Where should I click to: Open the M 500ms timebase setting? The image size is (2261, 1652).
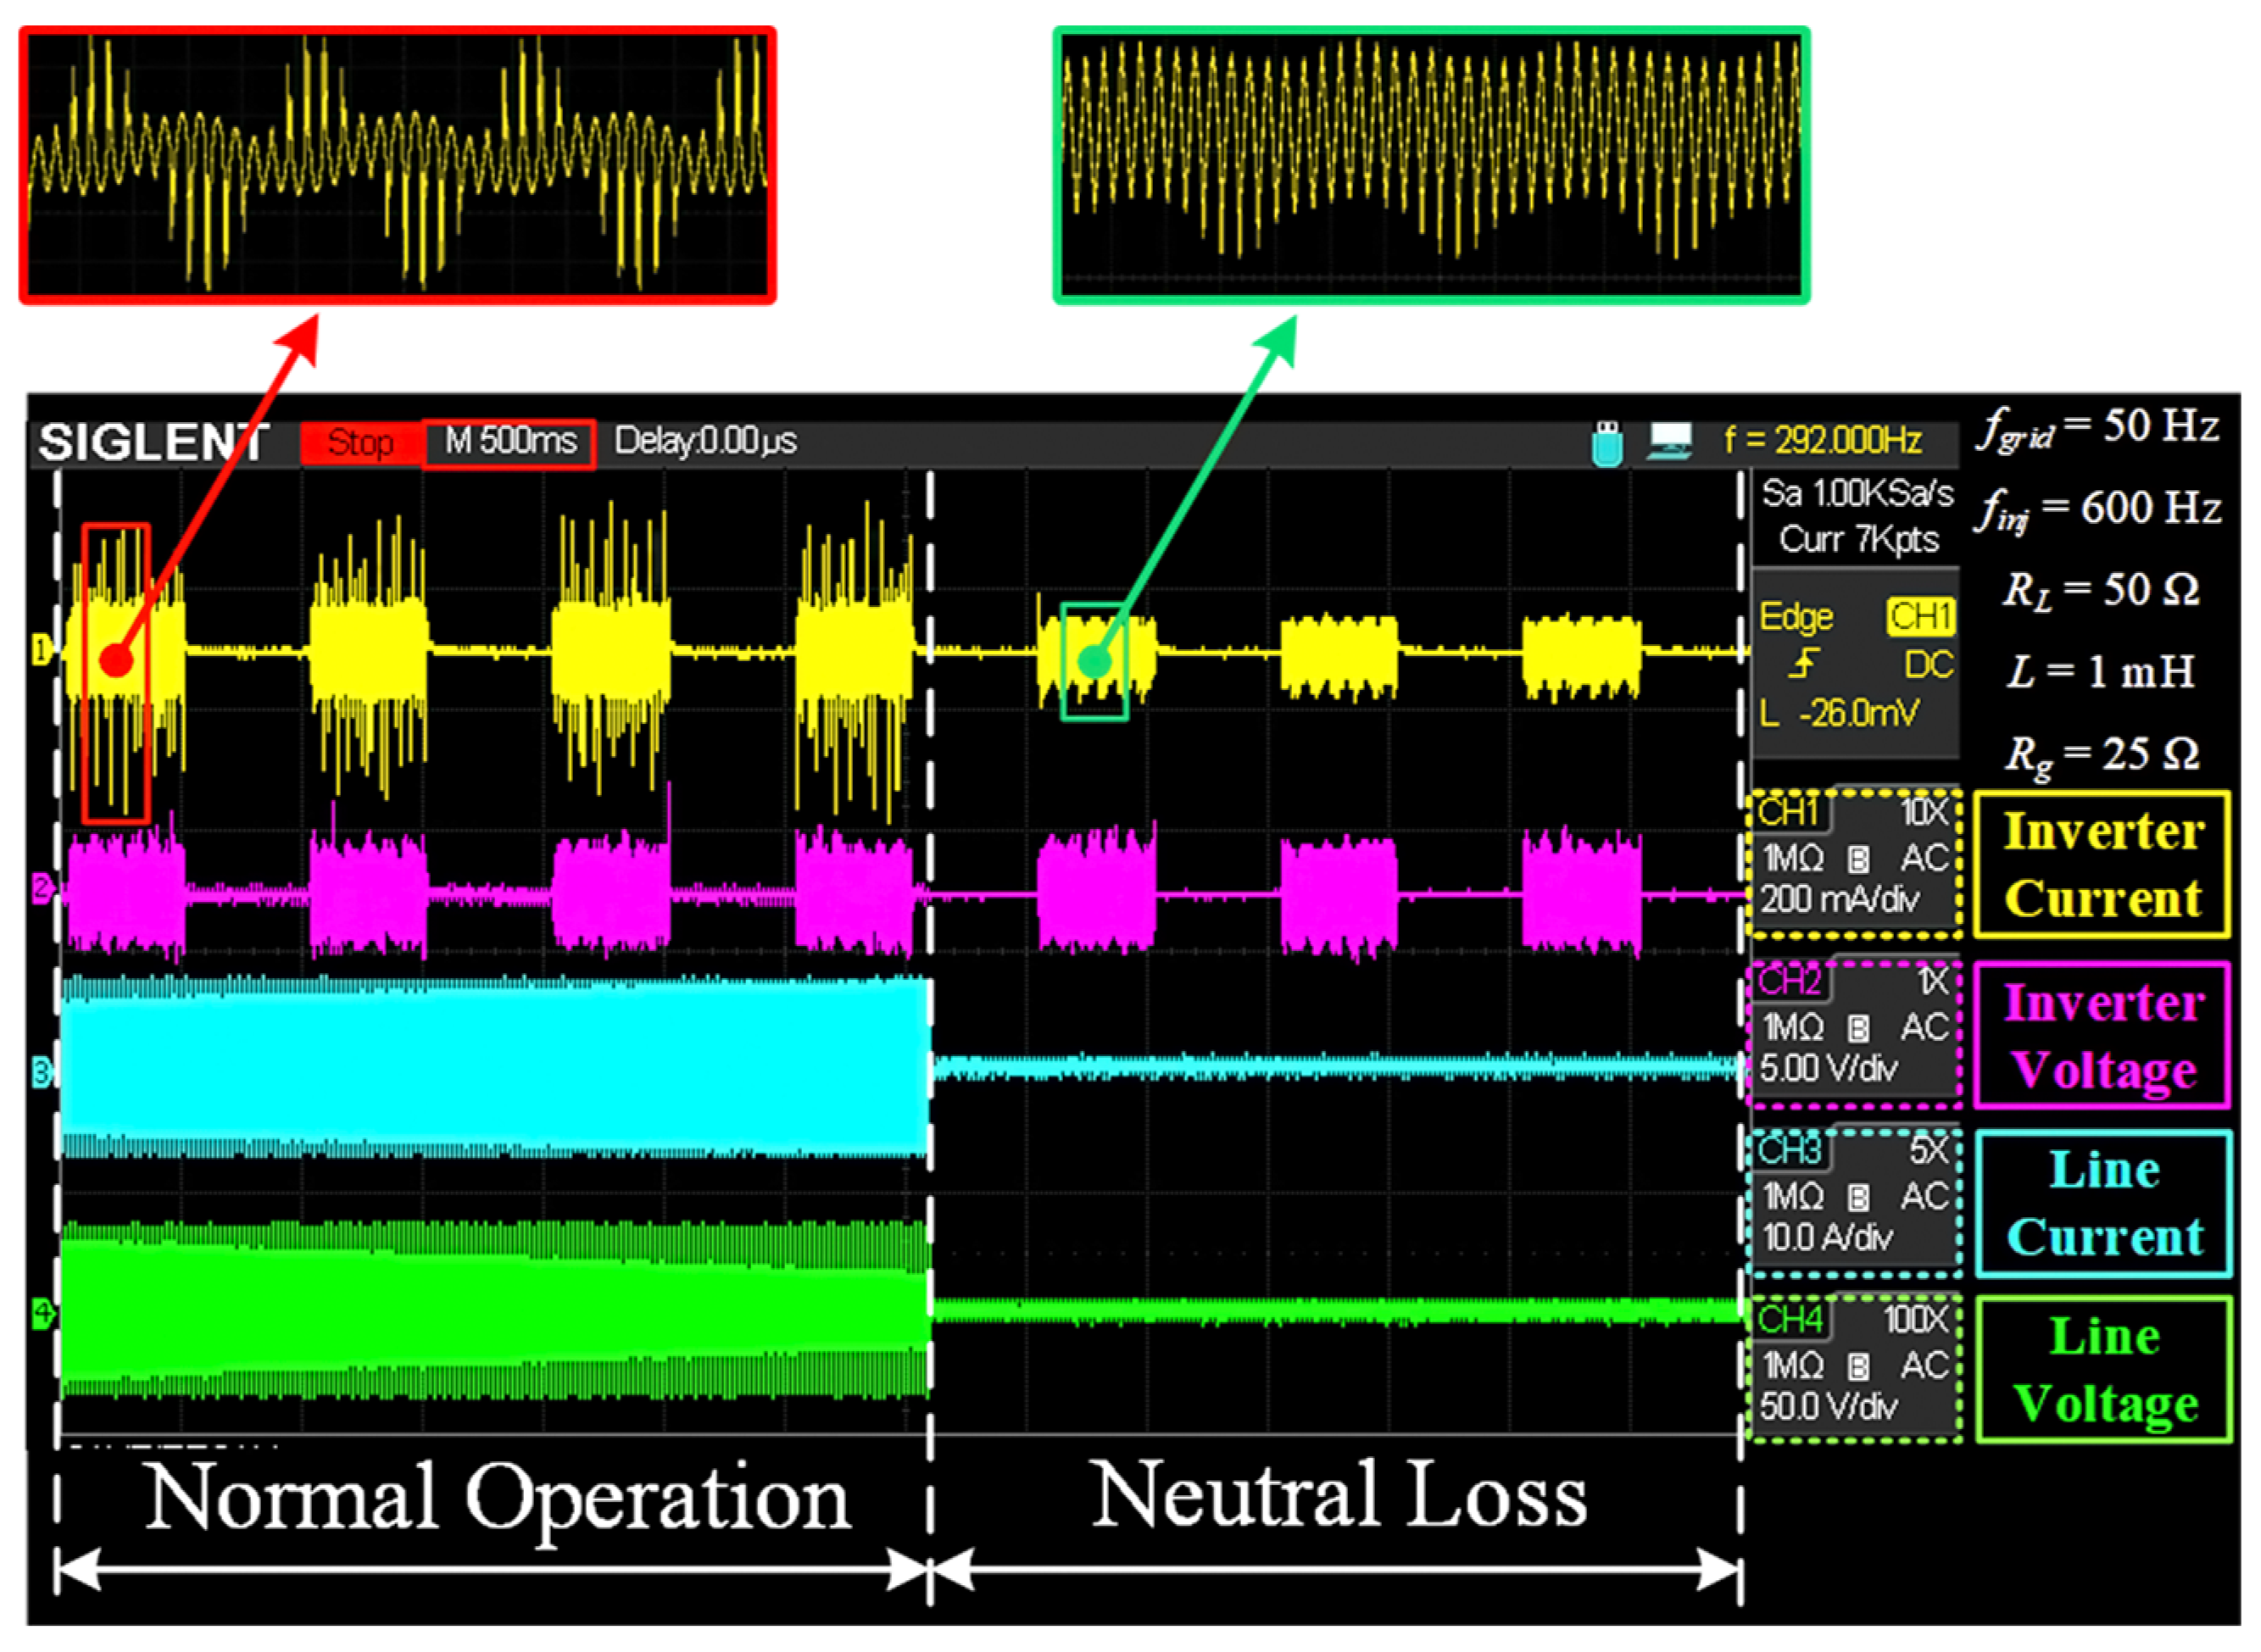pyautogui.click(x=510, y=442)
